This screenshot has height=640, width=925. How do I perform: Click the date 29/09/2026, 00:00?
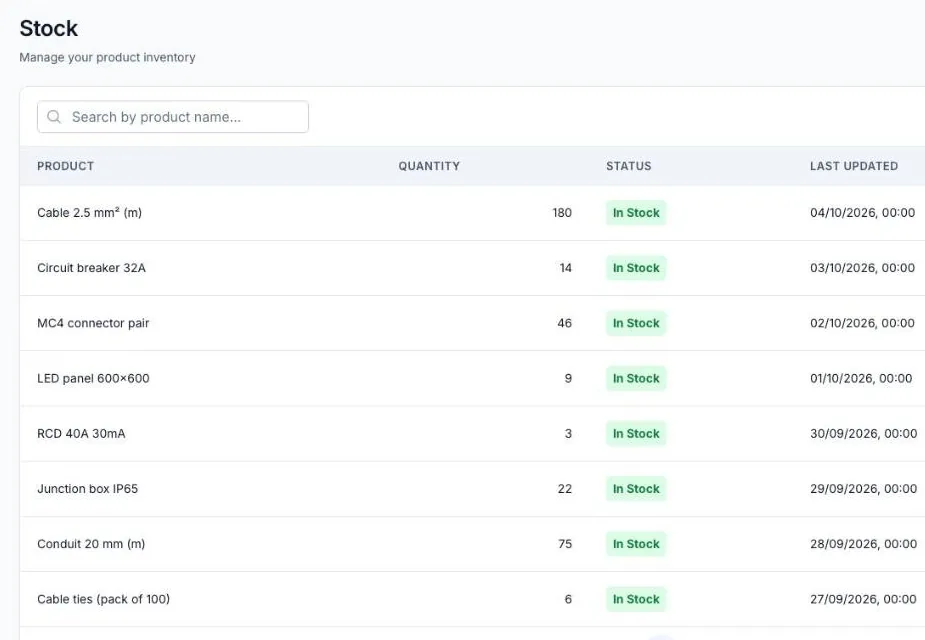(x=864, y=489)
